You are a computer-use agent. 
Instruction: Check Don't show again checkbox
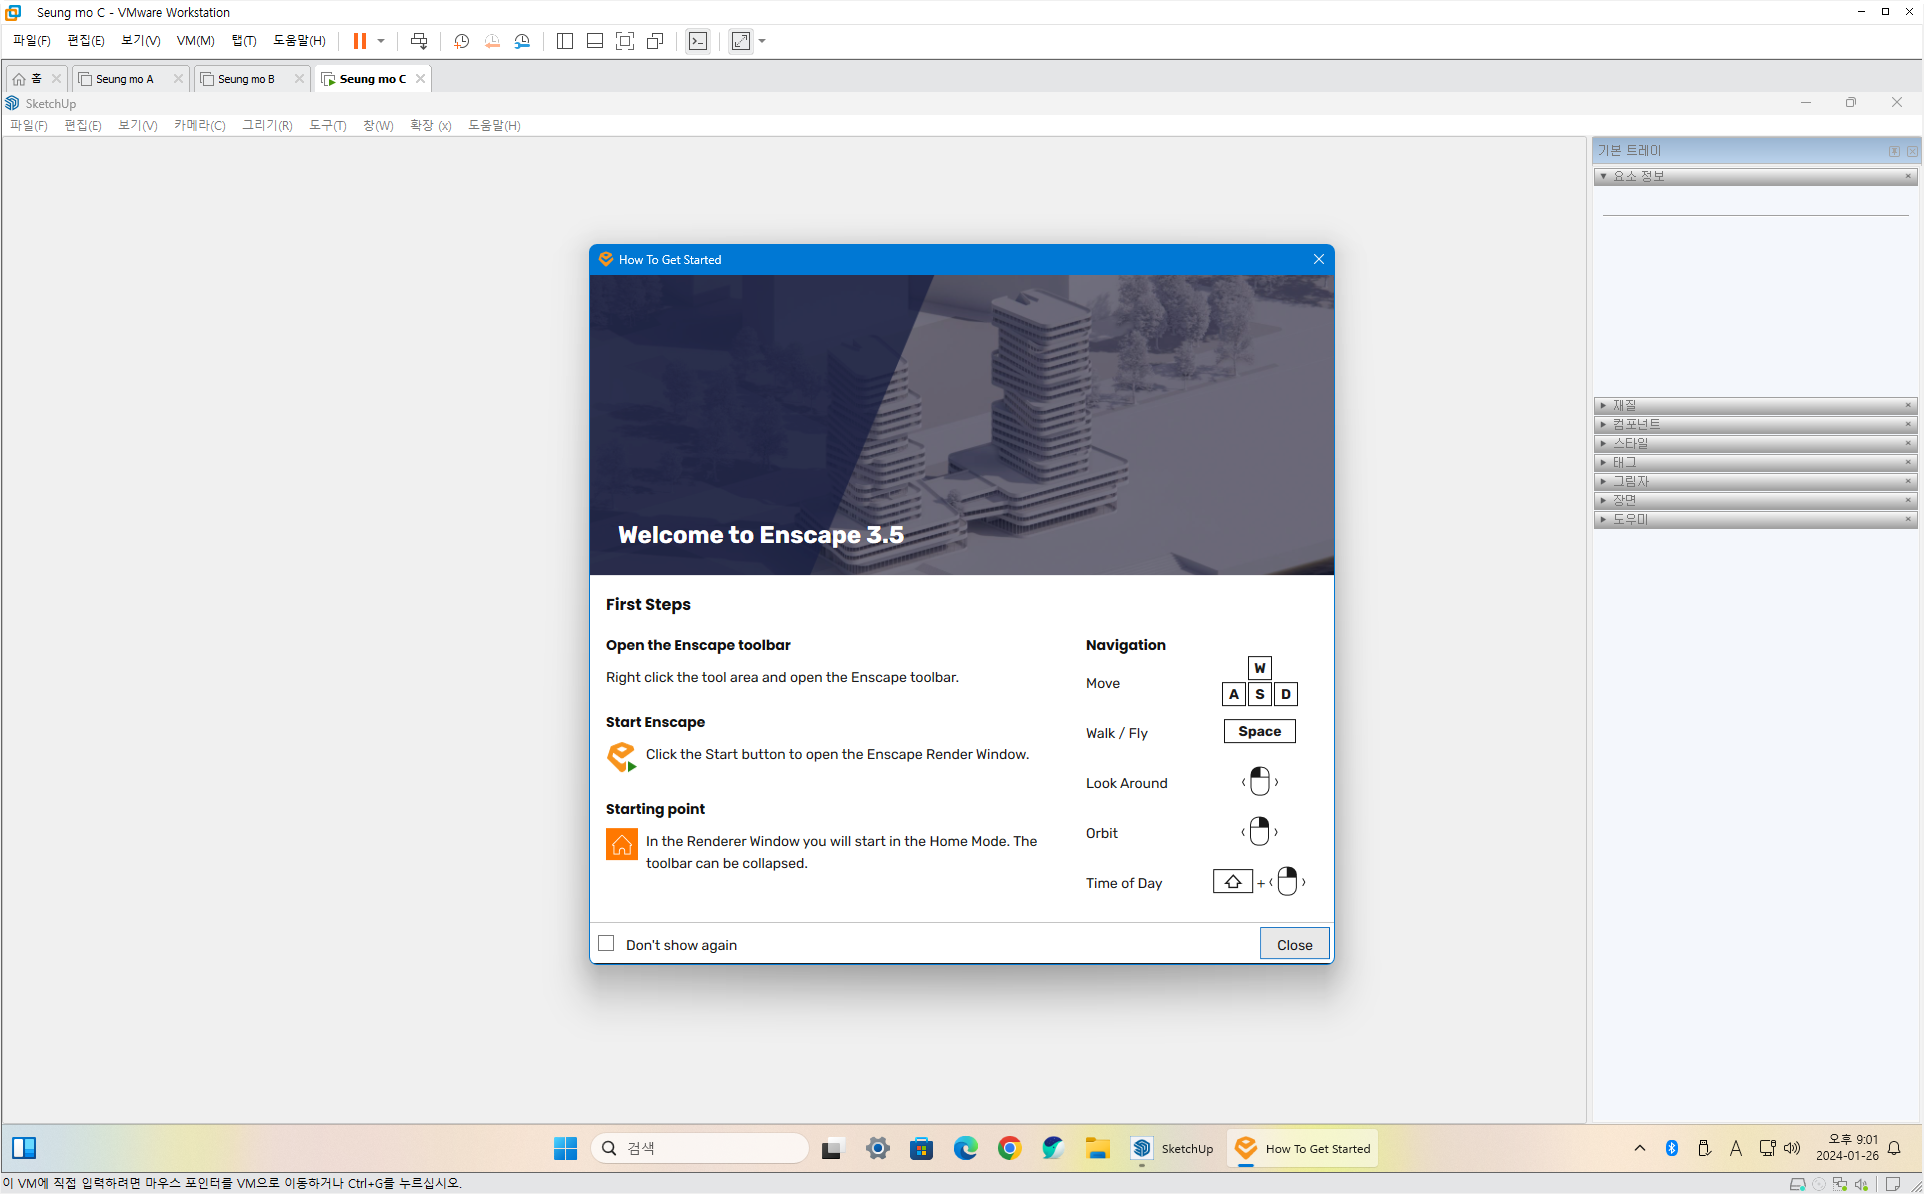coord(606,944)
